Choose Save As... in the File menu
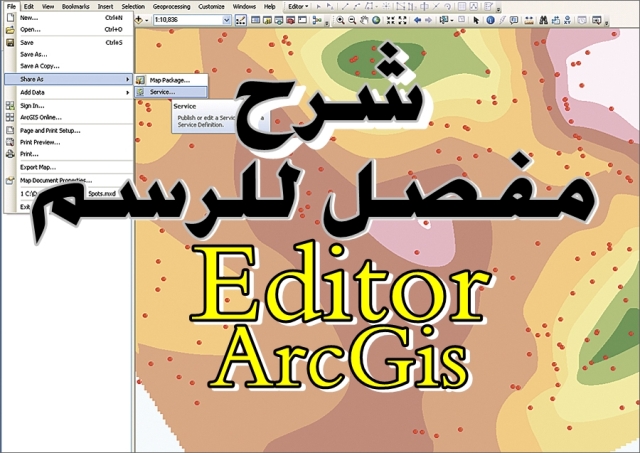This screenshot has width=640, height=453. tap(69, 54)
